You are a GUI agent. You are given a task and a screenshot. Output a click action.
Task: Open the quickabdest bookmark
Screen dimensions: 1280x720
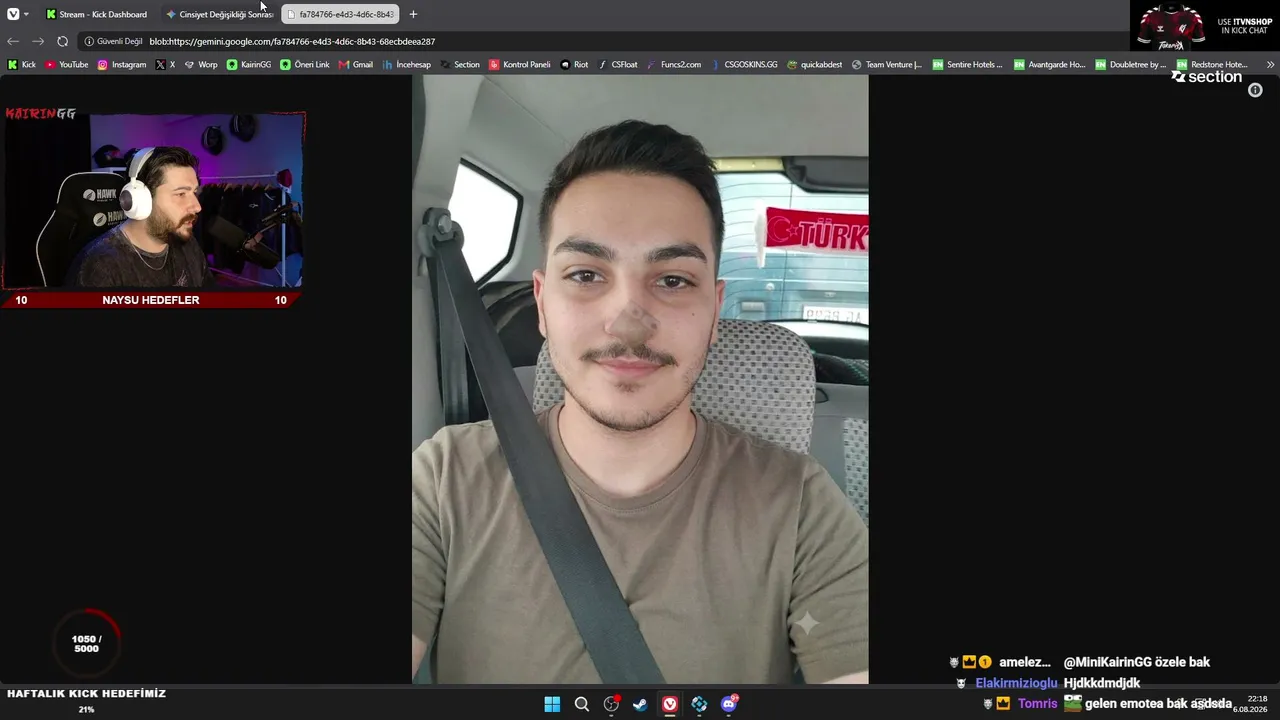pos(815,64)
